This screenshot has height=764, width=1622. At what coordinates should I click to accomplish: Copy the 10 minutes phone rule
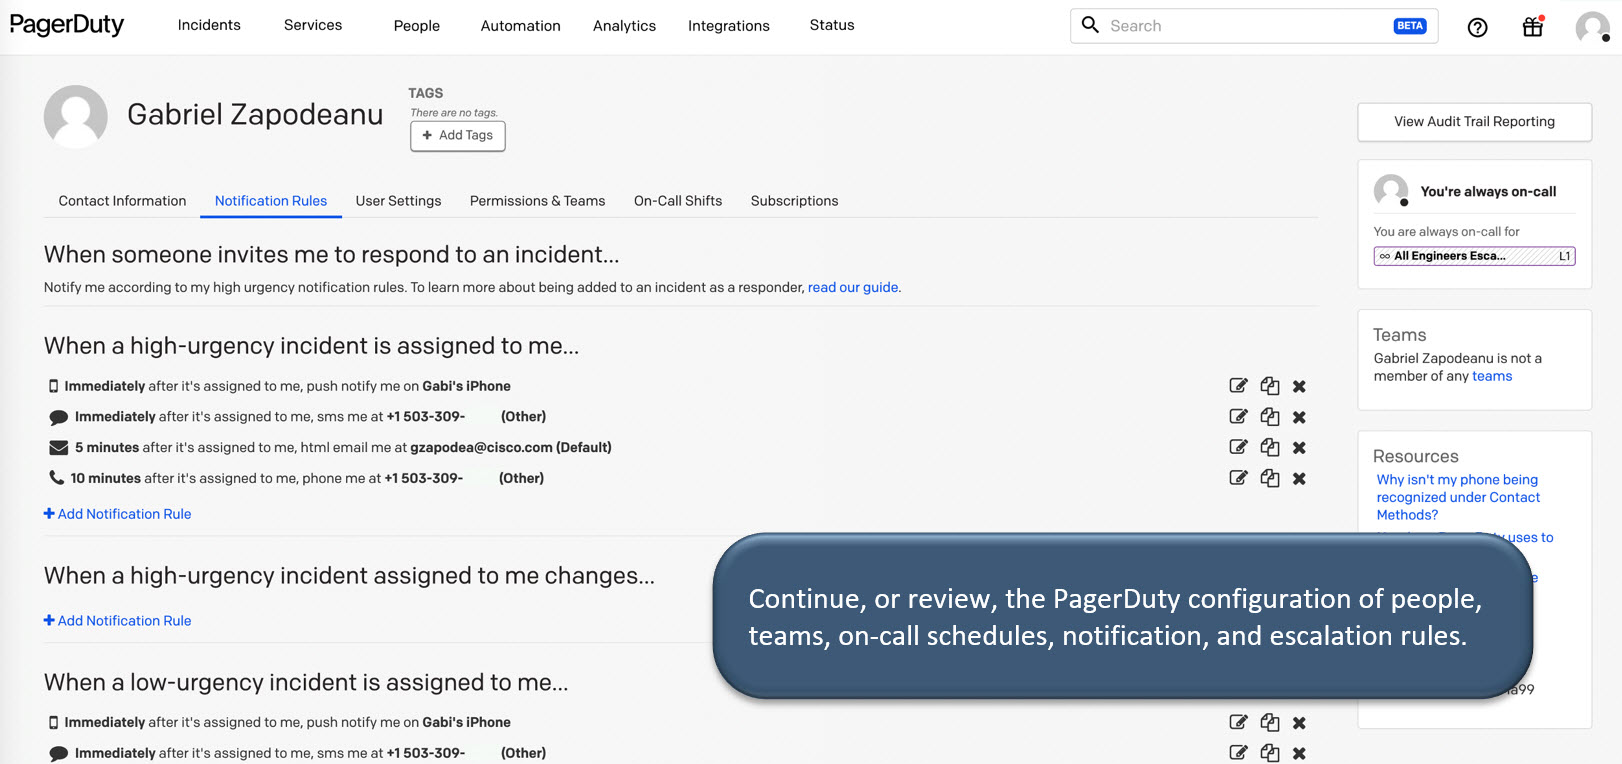pyautogui.click(x=1270, y=478)
